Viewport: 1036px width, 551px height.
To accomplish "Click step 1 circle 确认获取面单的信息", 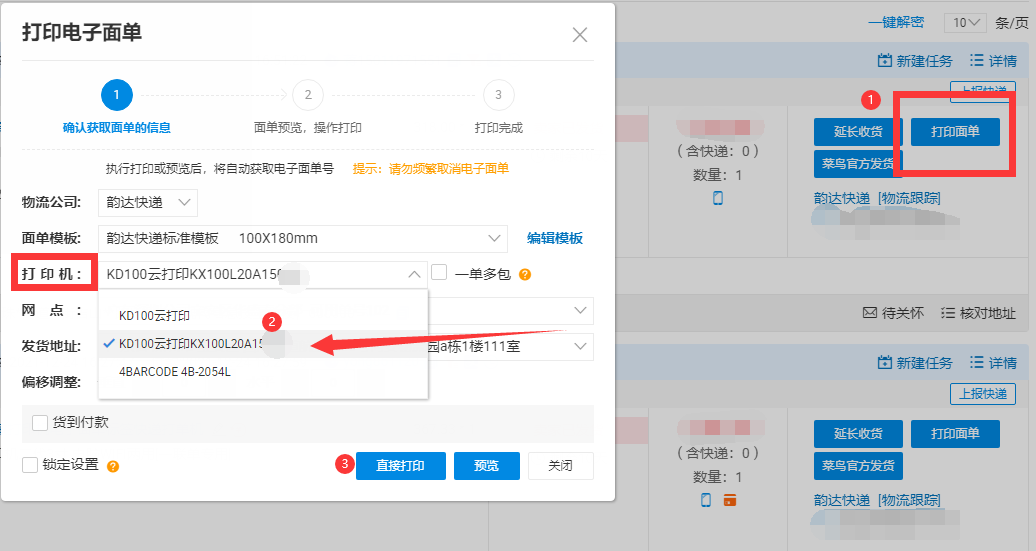I will point(117,95).
